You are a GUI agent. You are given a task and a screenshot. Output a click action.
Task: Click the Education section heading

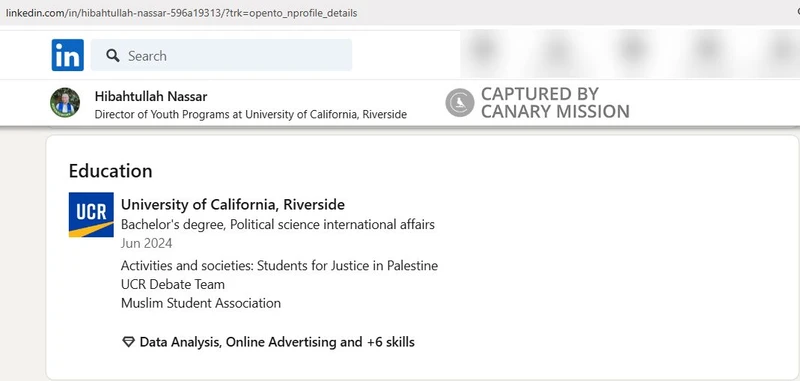(x=111, y=171)
